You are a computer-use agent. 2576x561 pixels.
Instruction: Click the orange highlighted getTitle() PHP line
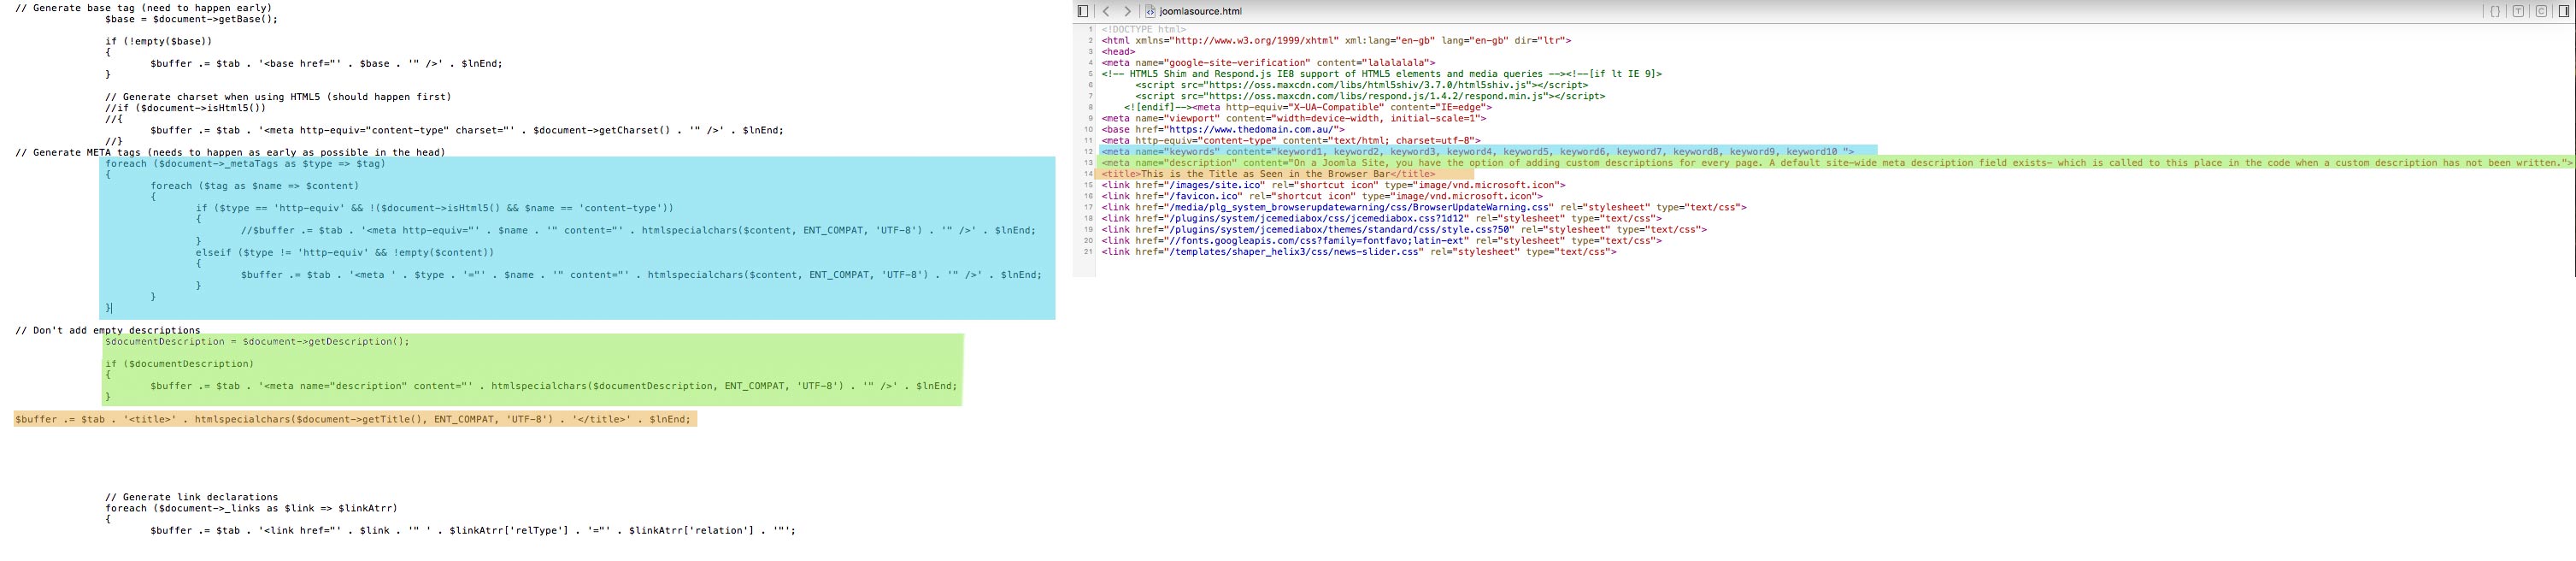(353, 419)
